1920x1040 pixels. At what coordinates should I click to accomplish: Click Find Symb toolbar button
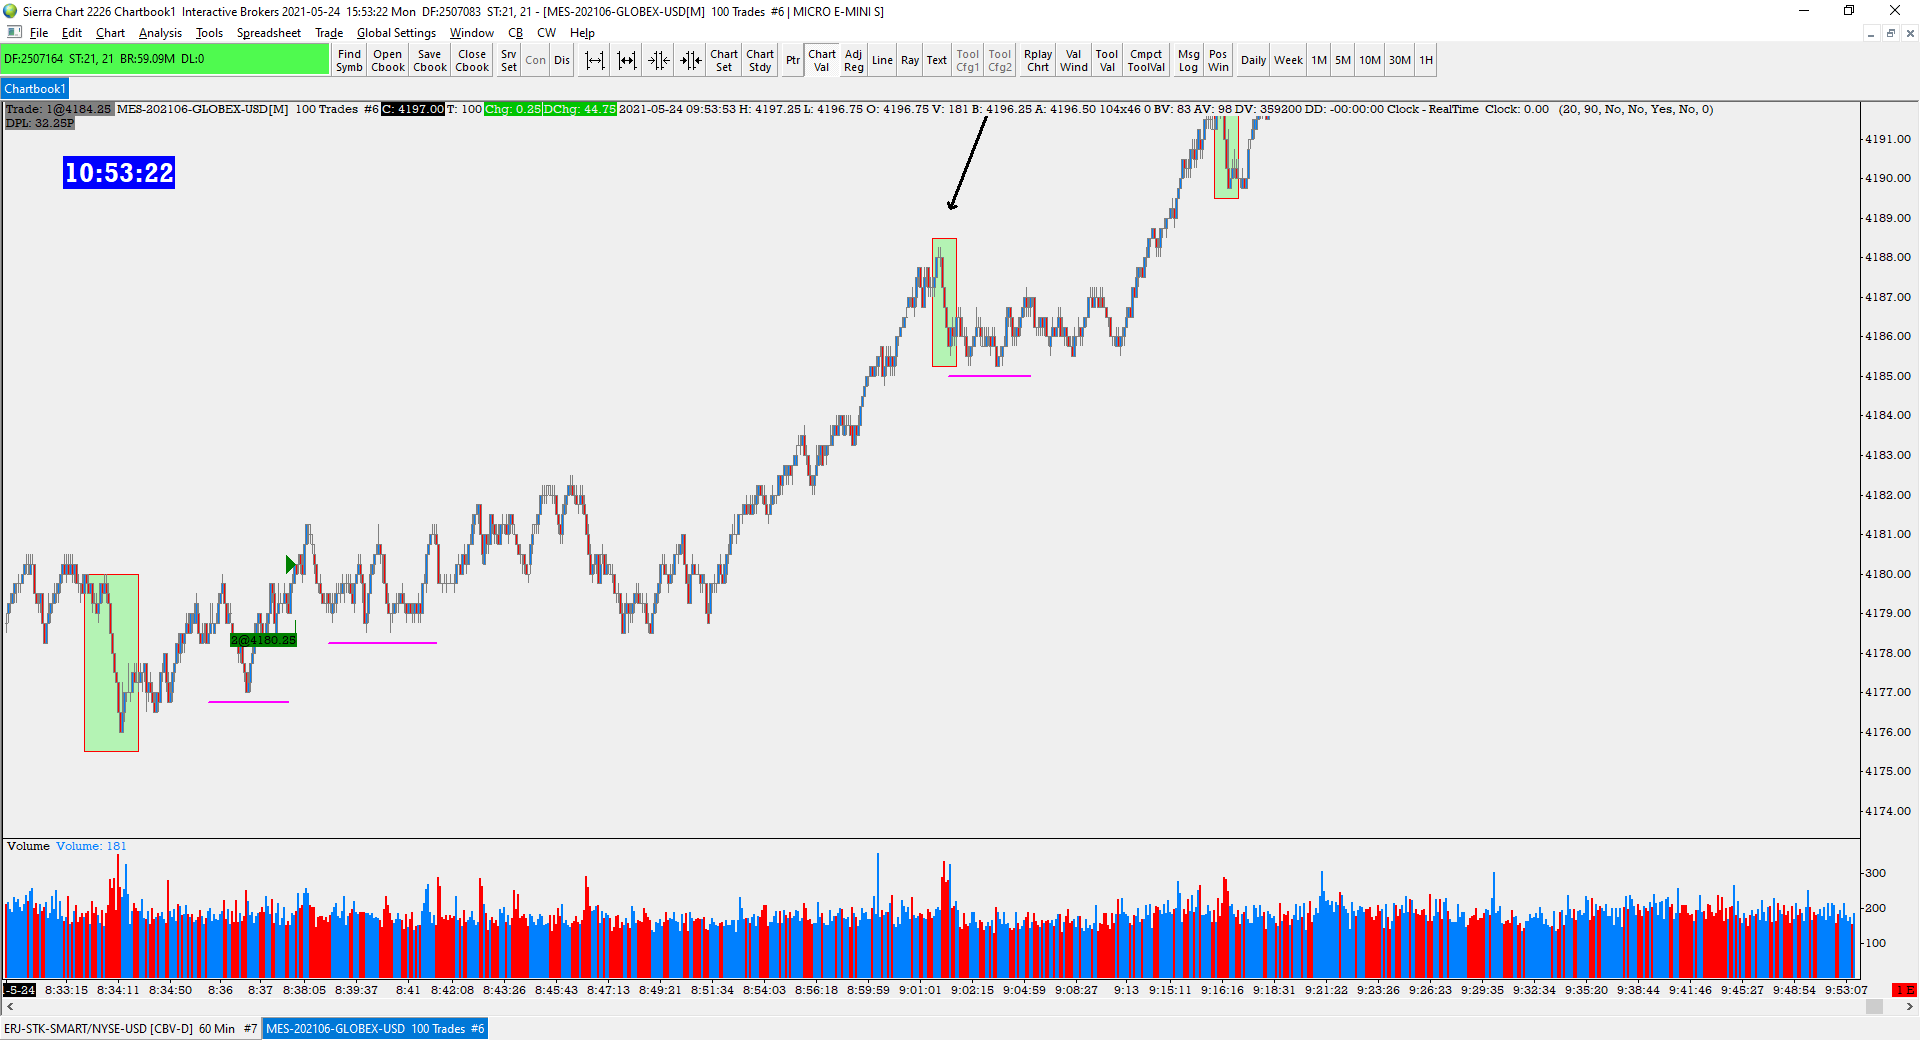349,60
